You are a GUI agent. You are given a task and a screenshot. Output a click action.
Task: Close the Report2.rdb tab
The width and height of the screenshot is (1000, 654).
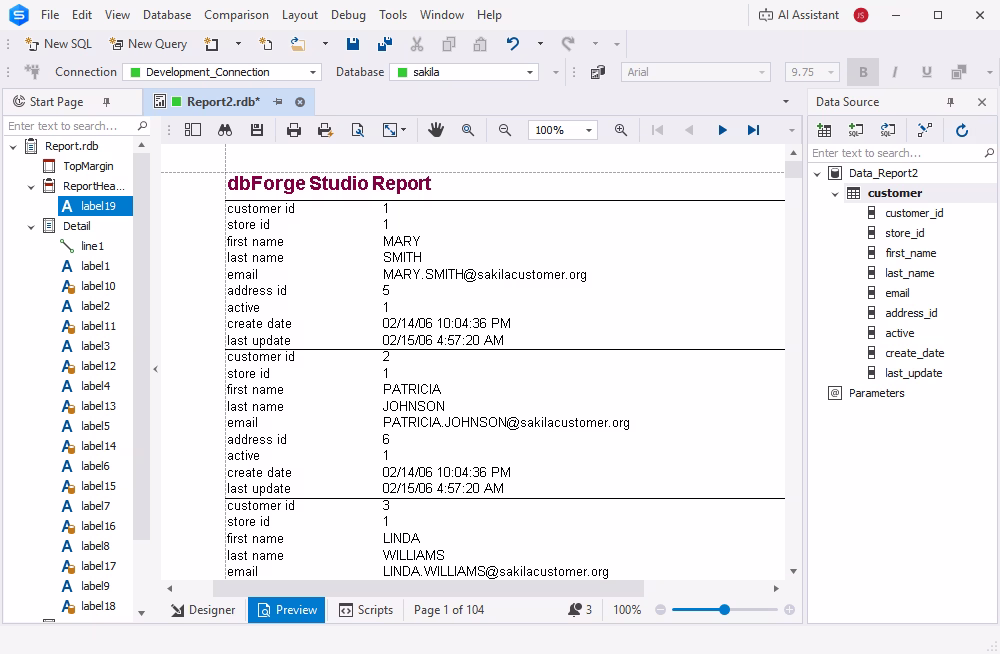pyautogui.click(x=300, y=102)
